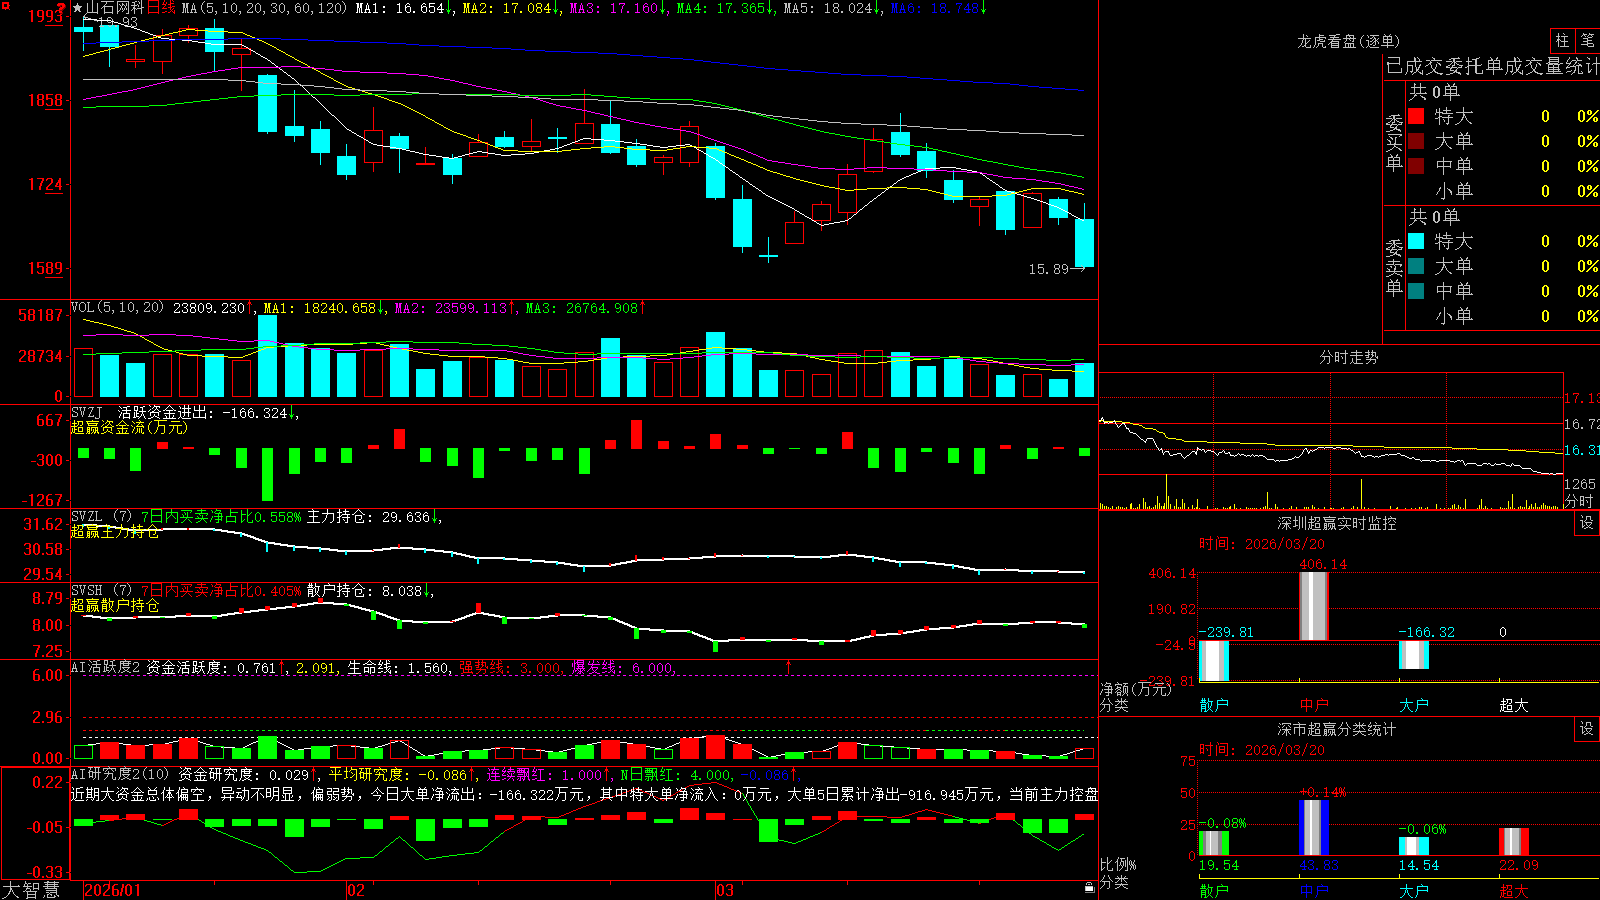Image resolution: width=1600 pixels, height=900 pixels.
Task: Switch 龙虎看盘 to 柱 bar view
Action: pyautogui.click(x=1562, y=40)
